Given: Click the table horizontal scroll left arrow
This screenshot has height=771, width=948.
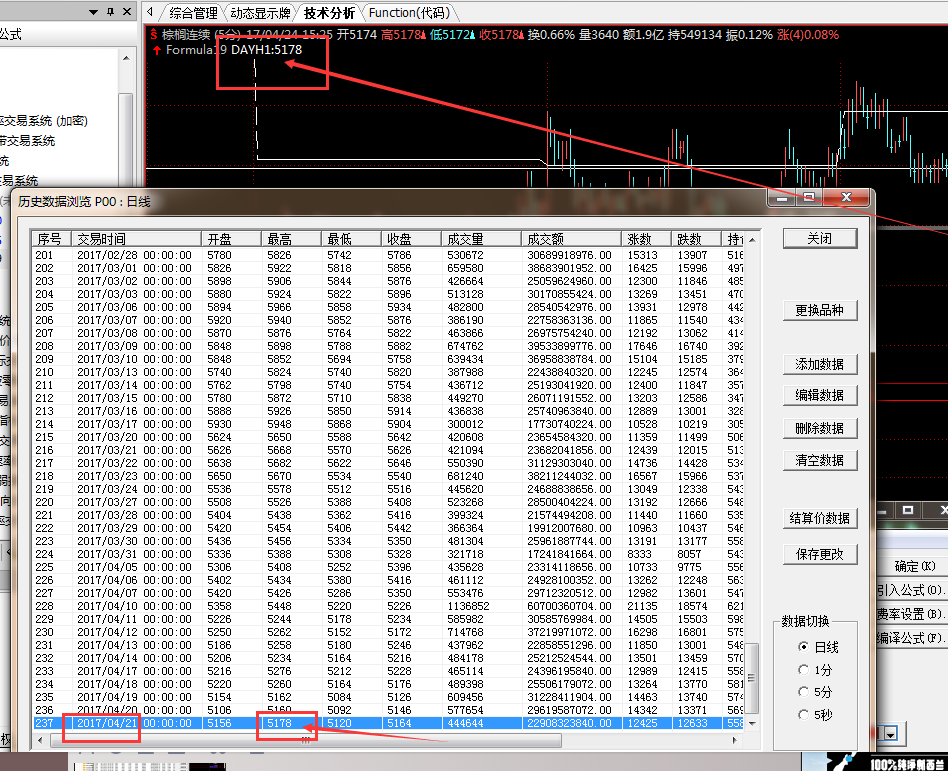Looking at the screenshot, I should click(x=41, y=740).
